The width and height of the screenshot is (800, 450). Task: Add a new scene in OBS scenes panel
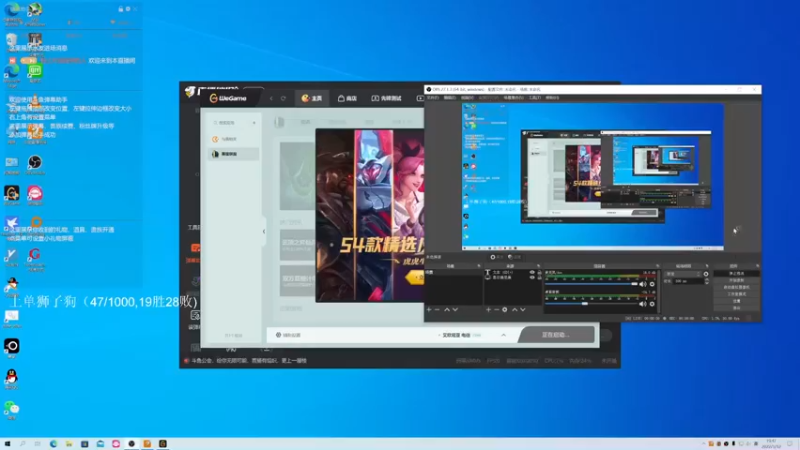coord(429,310)
